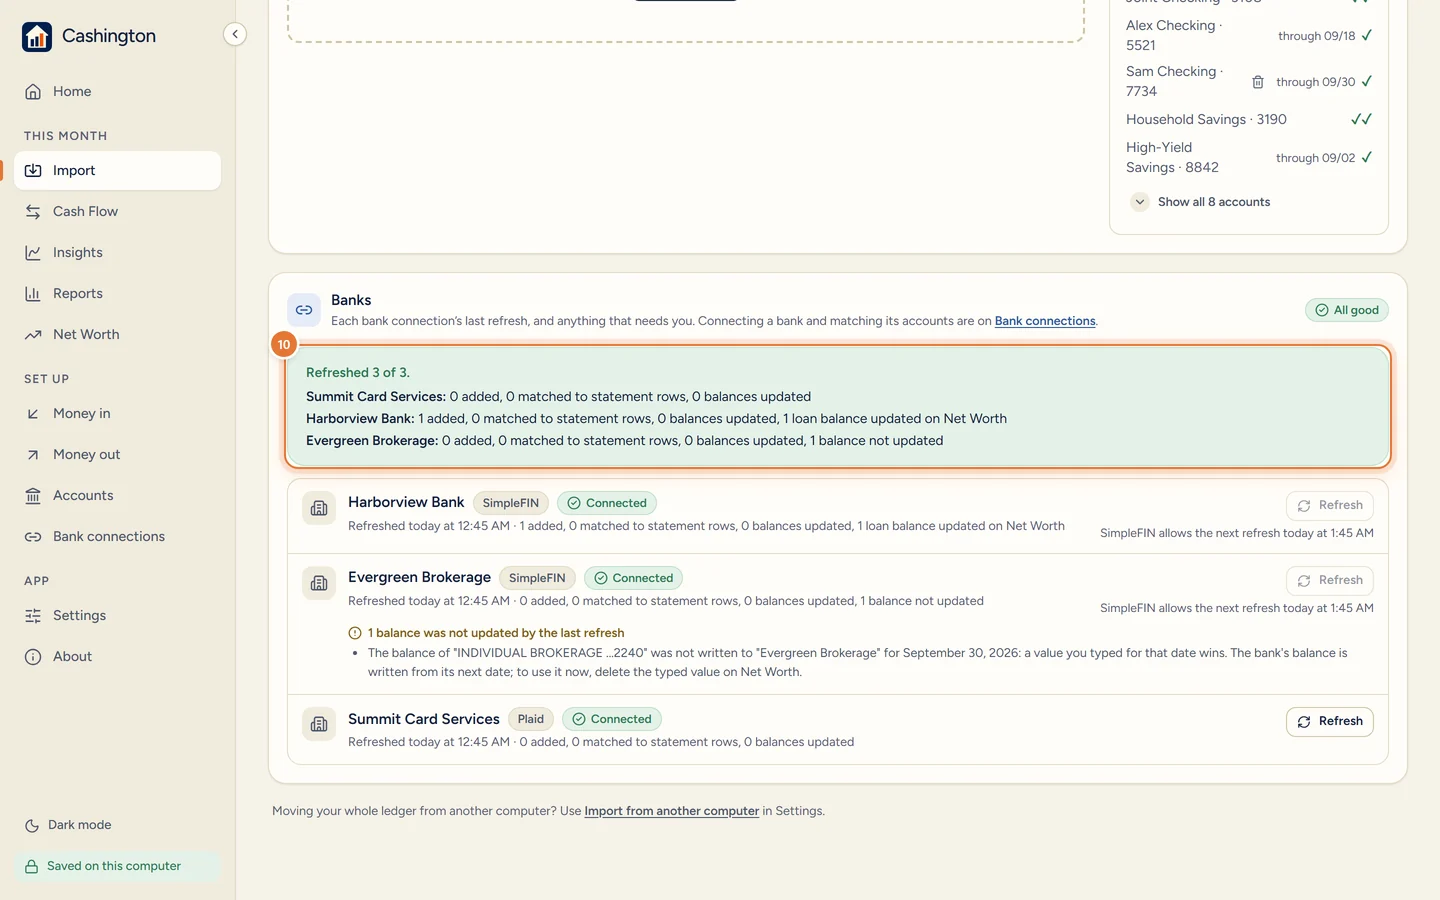Screen dimensions: 1440x900
Task: Click the Plaid tag on Summit Card Services
Action: (531, 719)
